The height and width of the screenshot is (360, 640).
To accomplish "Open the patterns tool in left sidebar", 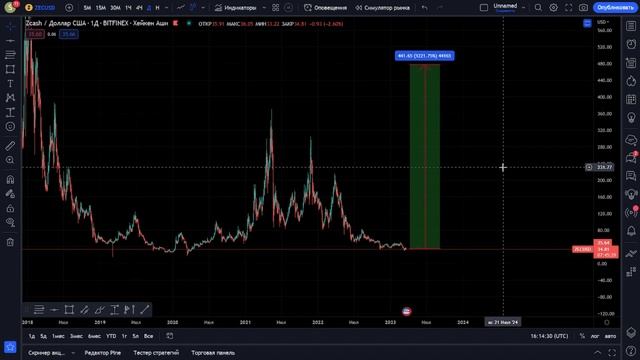I will [10, 98].
